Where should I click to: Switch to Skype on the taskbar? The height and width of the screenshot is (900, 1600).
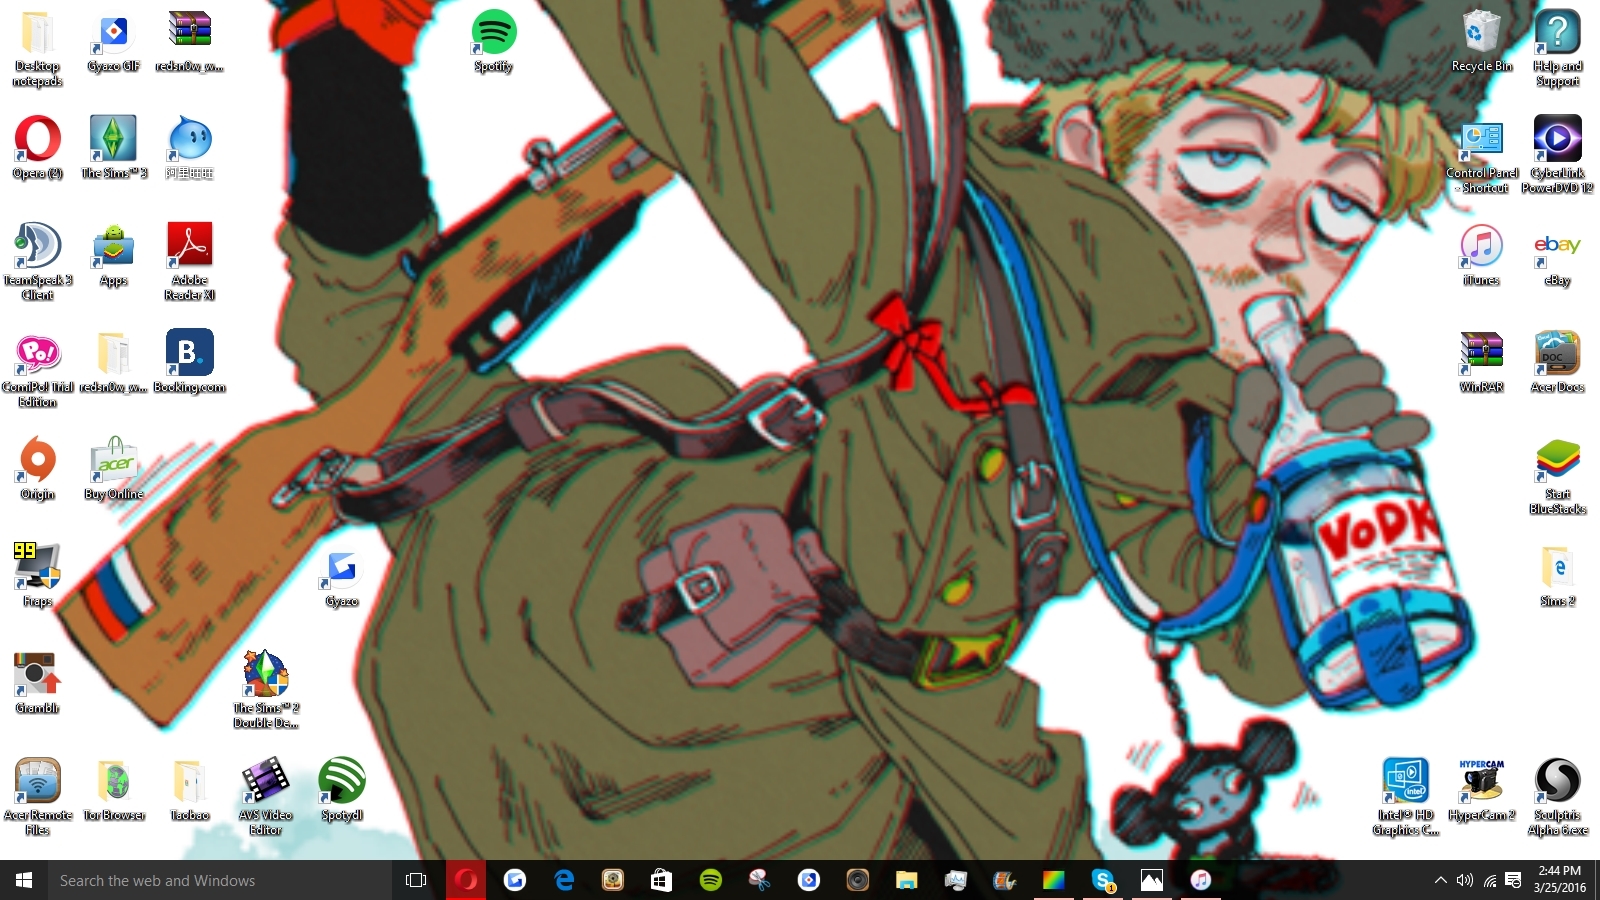coord(1103,880)
